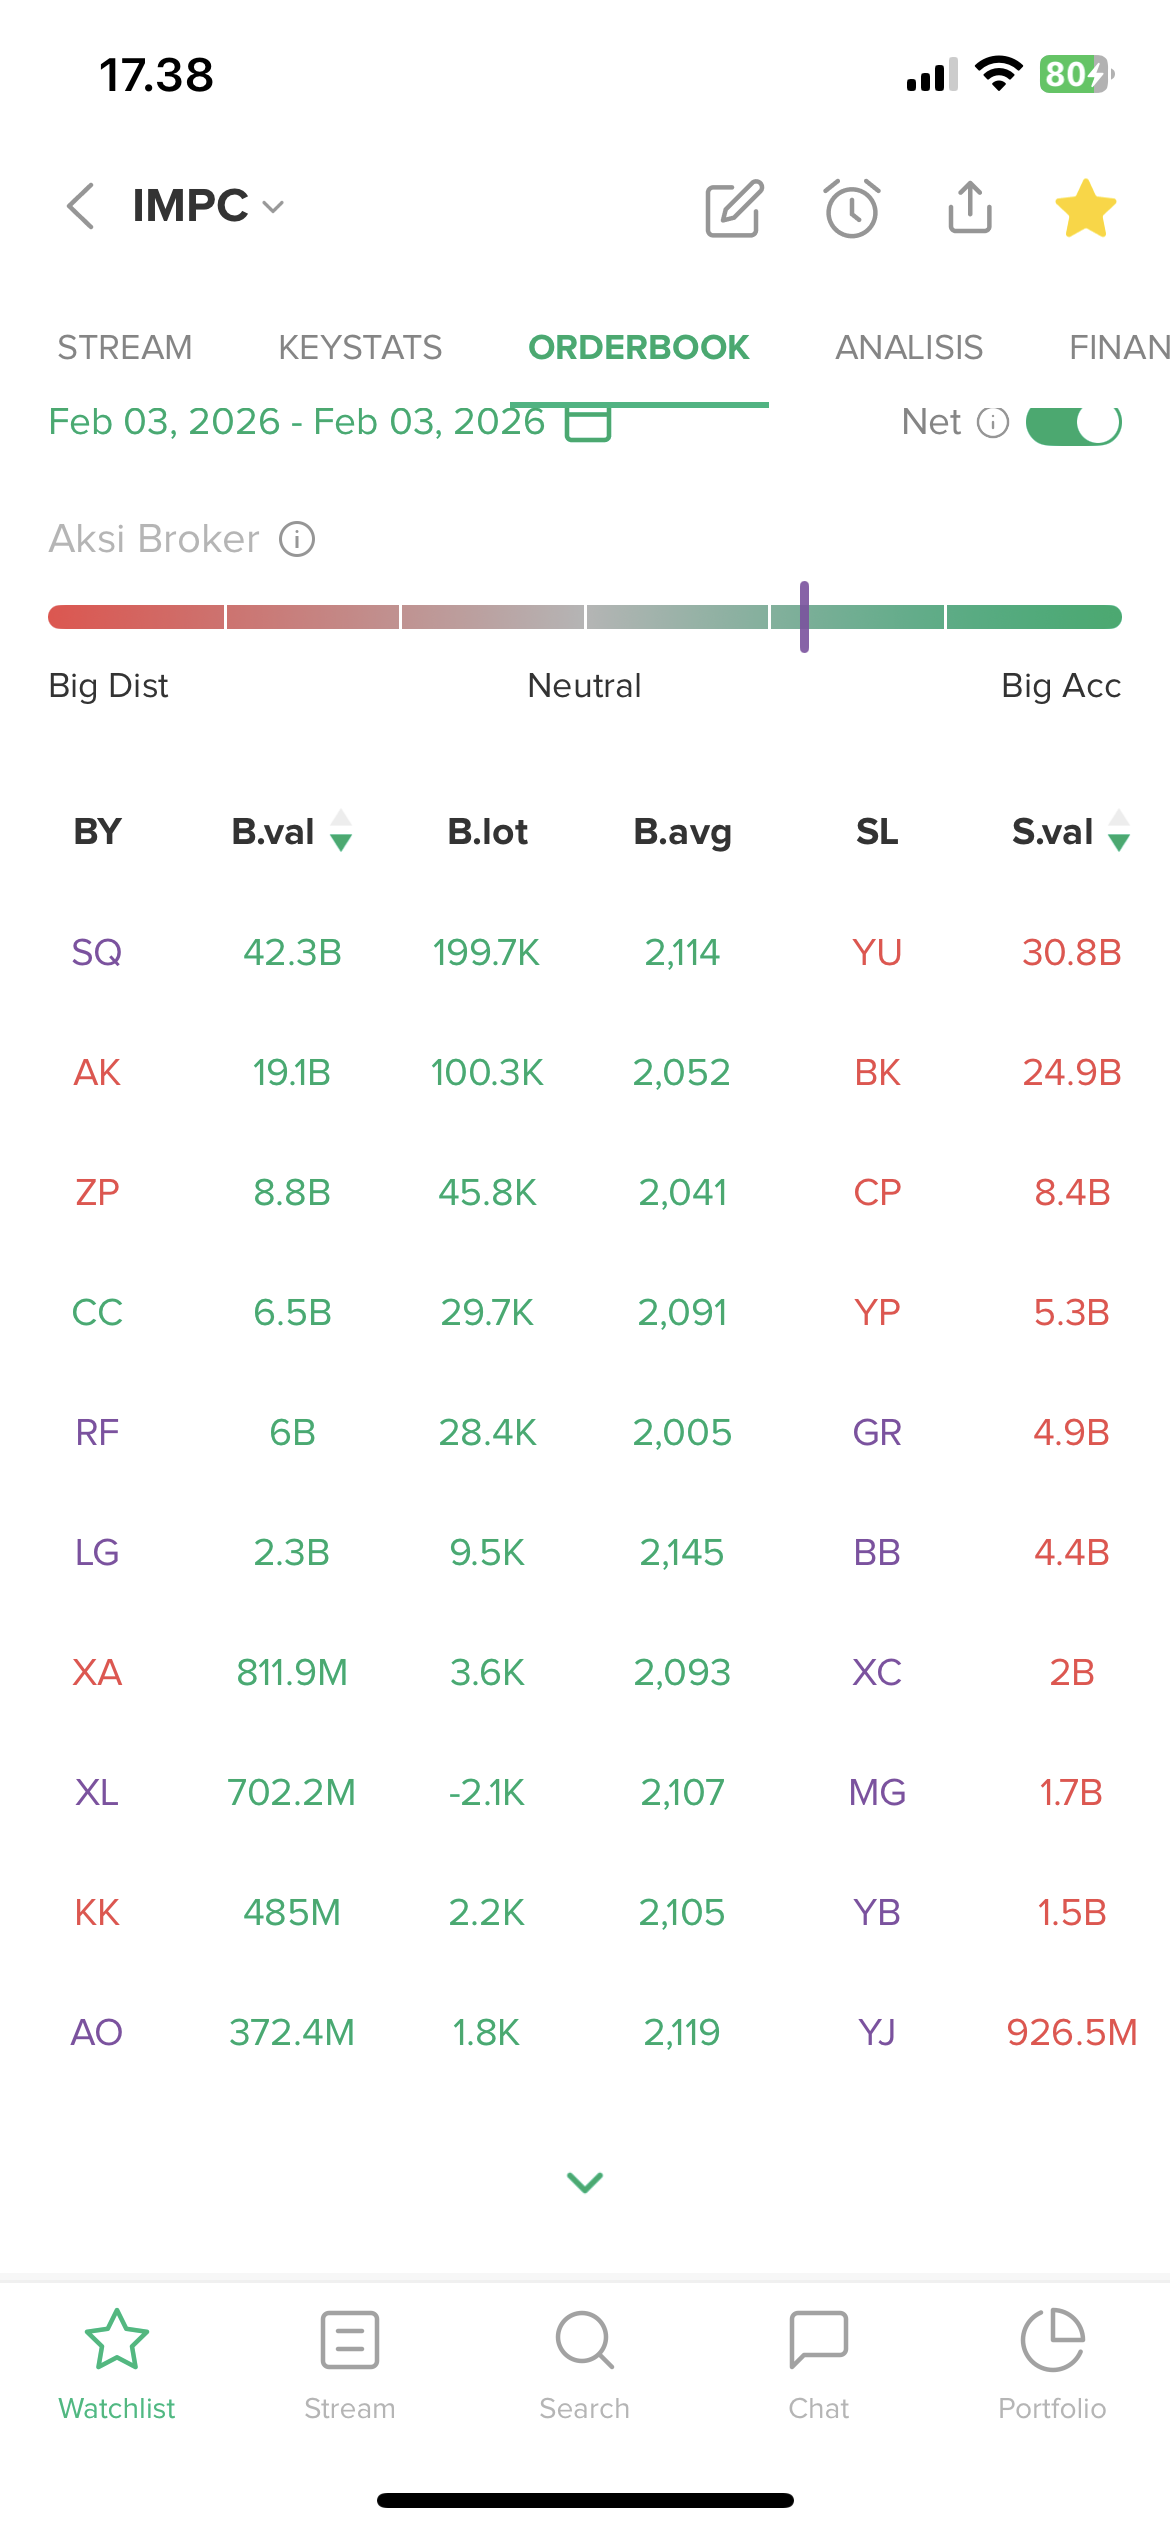
Task: Tap the share icon
Action: click(970, 208)
